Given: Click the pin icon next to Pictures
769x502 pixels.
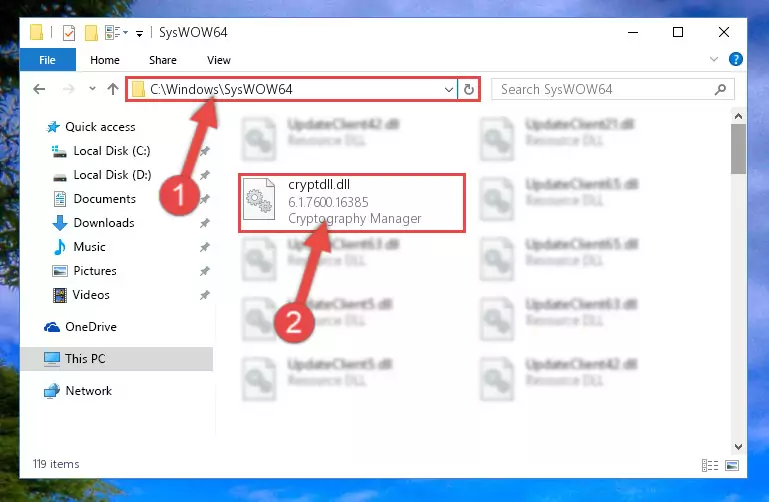Looking at the screenshot, I should point(205,271).
